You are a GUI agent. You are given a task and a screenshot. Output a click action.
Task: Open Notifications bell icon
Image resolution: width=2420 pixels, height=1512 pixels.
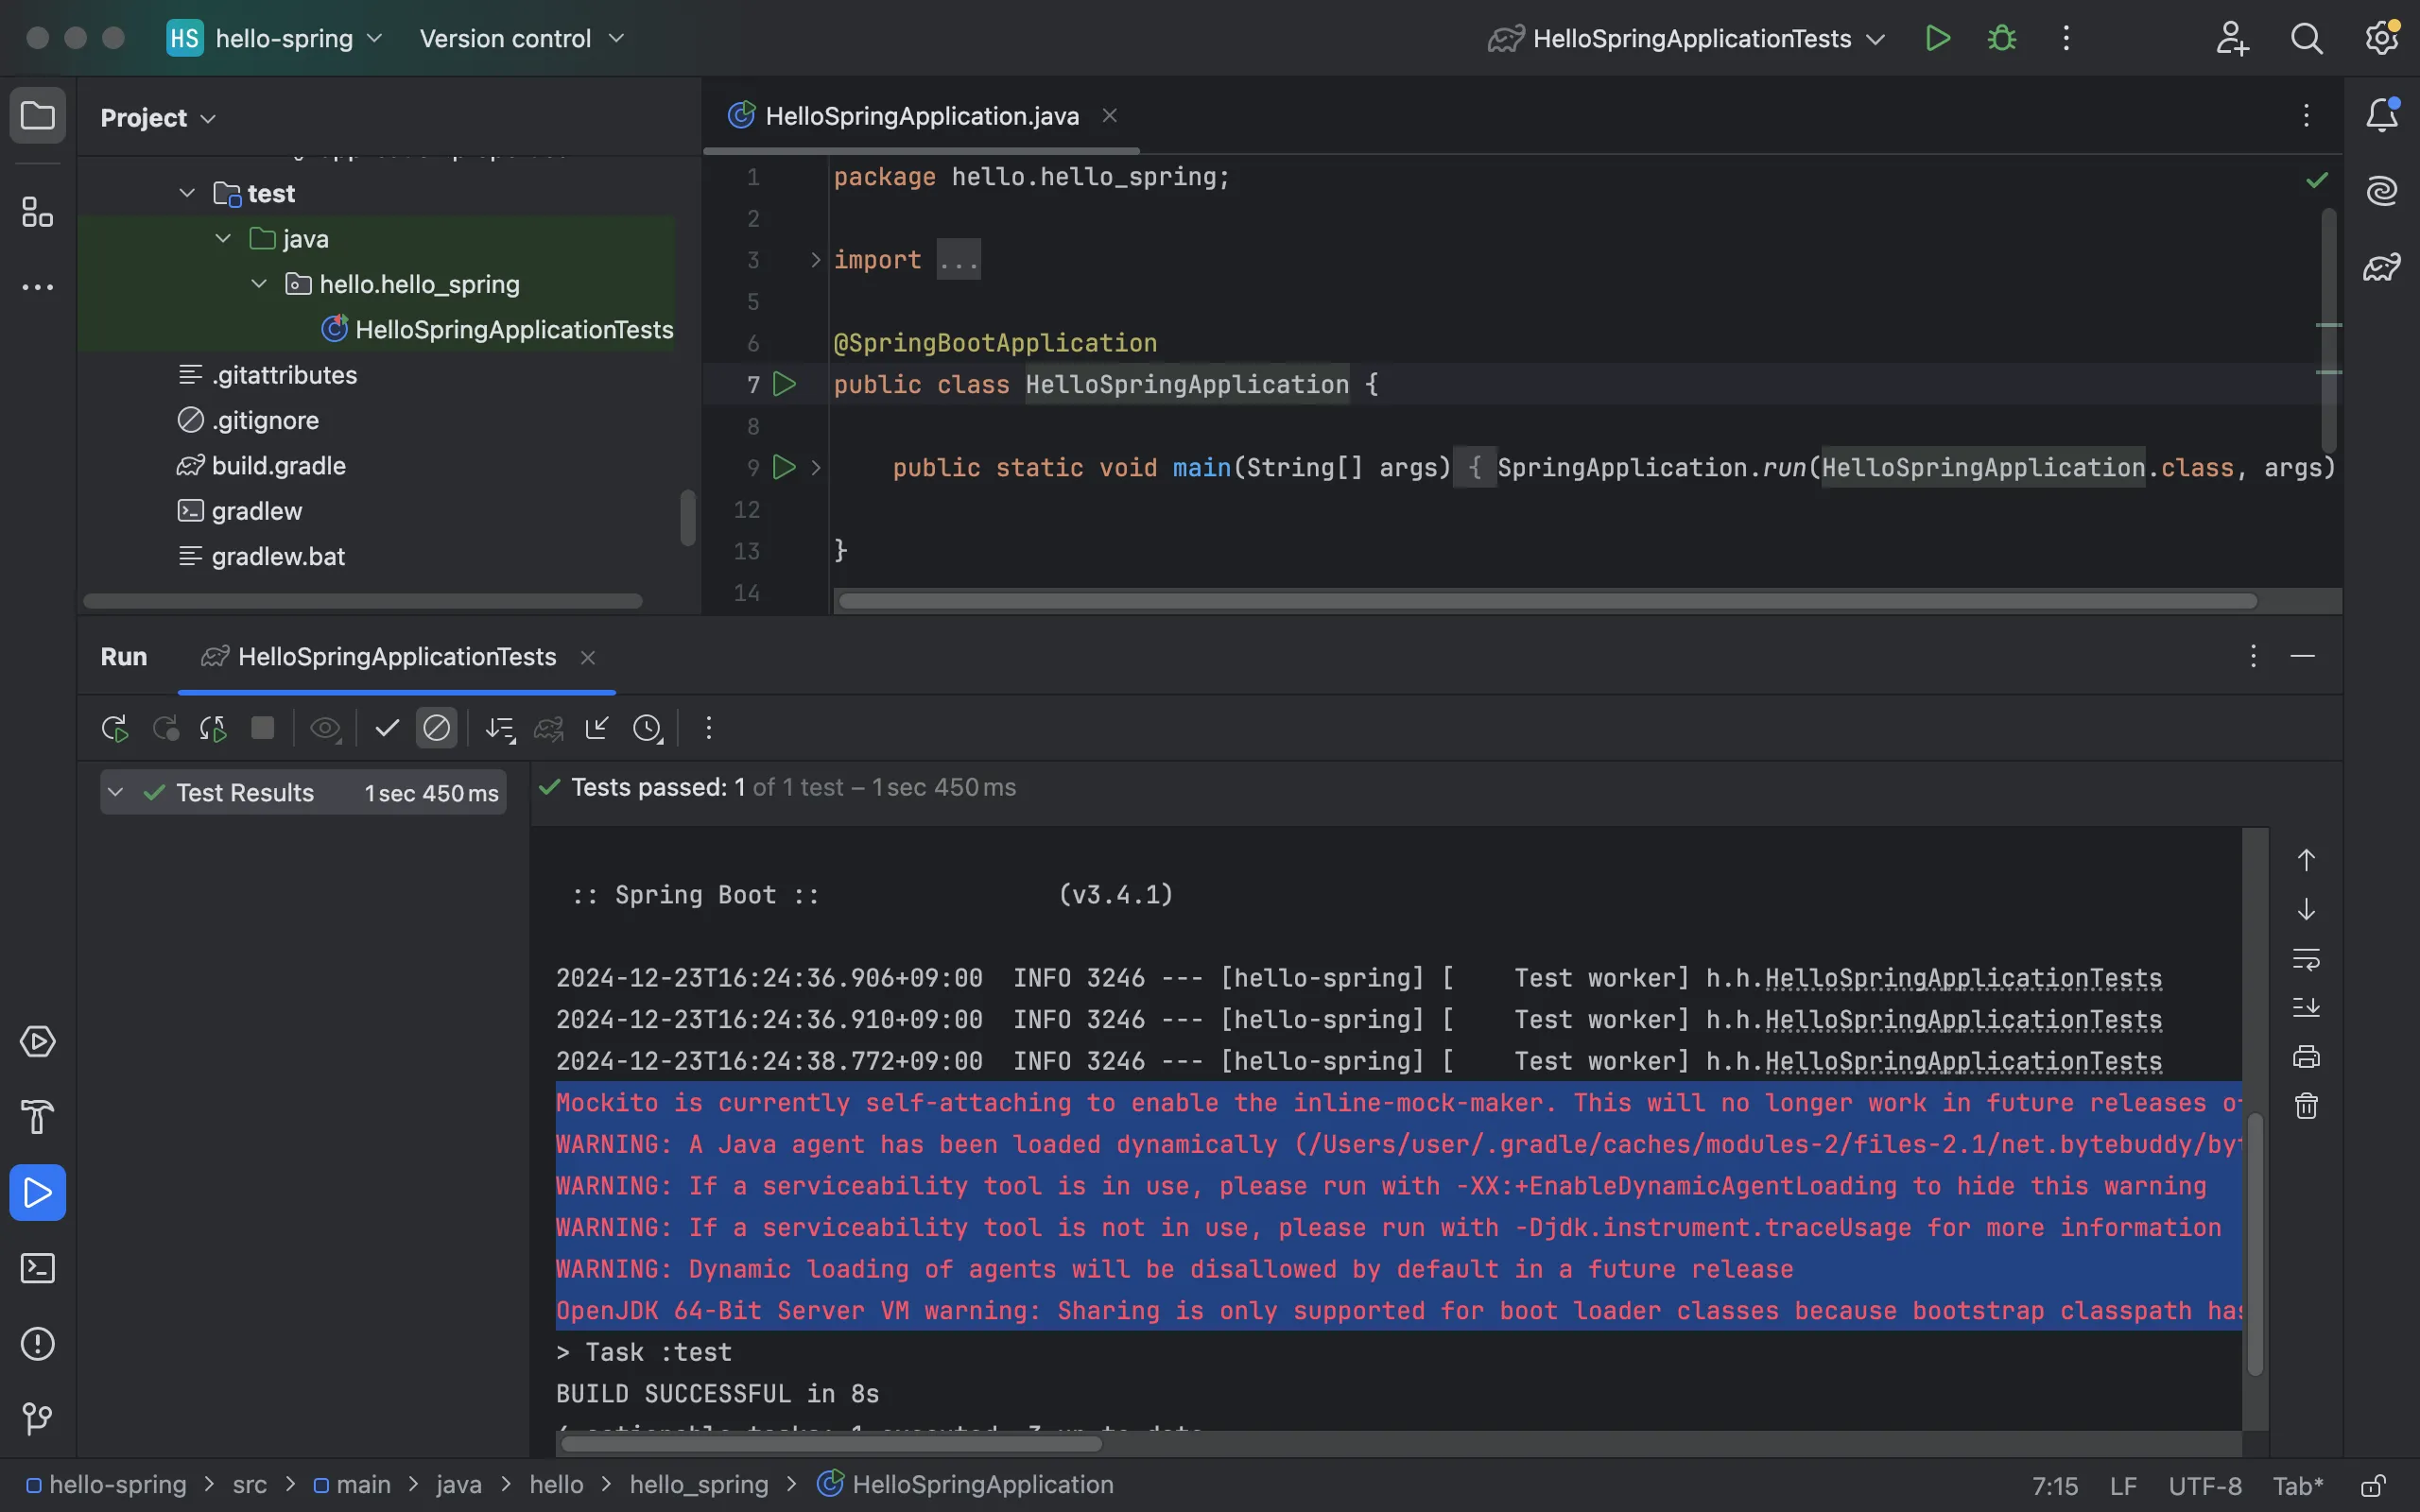coord(2382,115)
